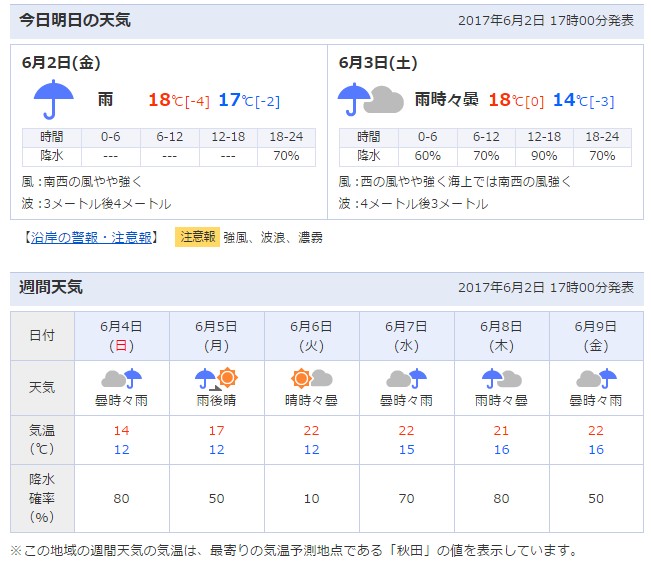Click the umbrella and cloud icon for June 8

pyautogui.click(x=502, y=378)
